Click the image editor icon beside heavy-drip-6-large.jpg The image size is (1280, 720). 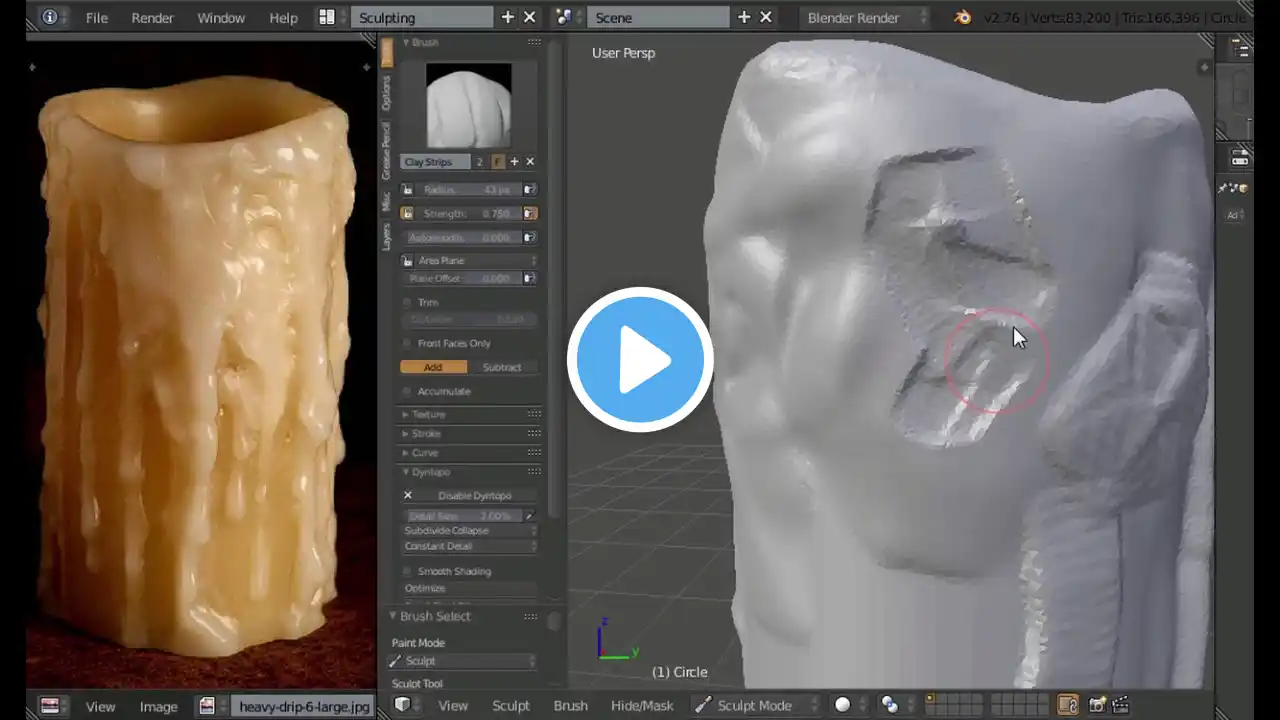click(x=206, y=706)
